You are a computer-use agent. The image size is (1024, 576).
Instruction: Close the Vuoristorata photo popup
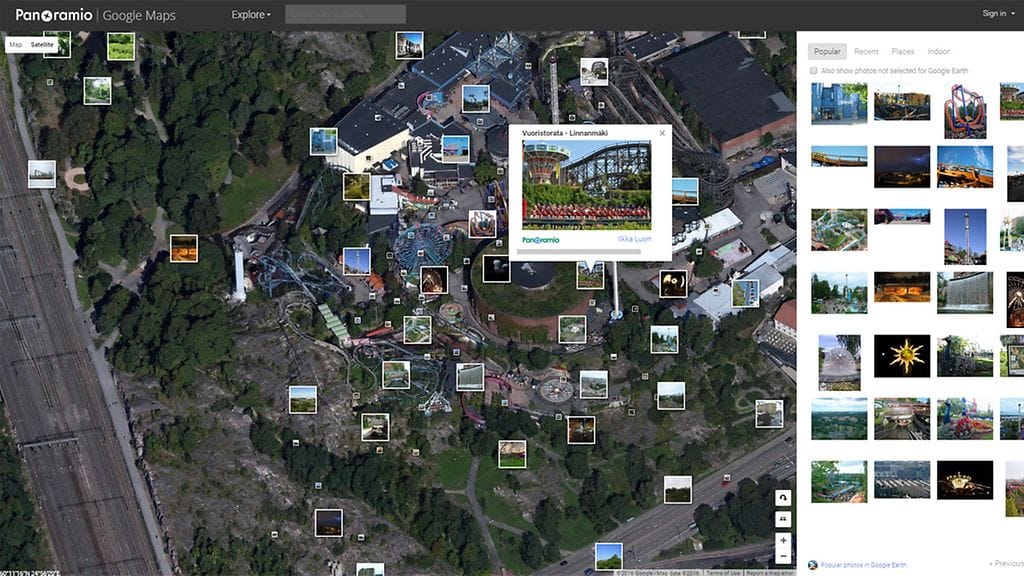coord(661,133)
